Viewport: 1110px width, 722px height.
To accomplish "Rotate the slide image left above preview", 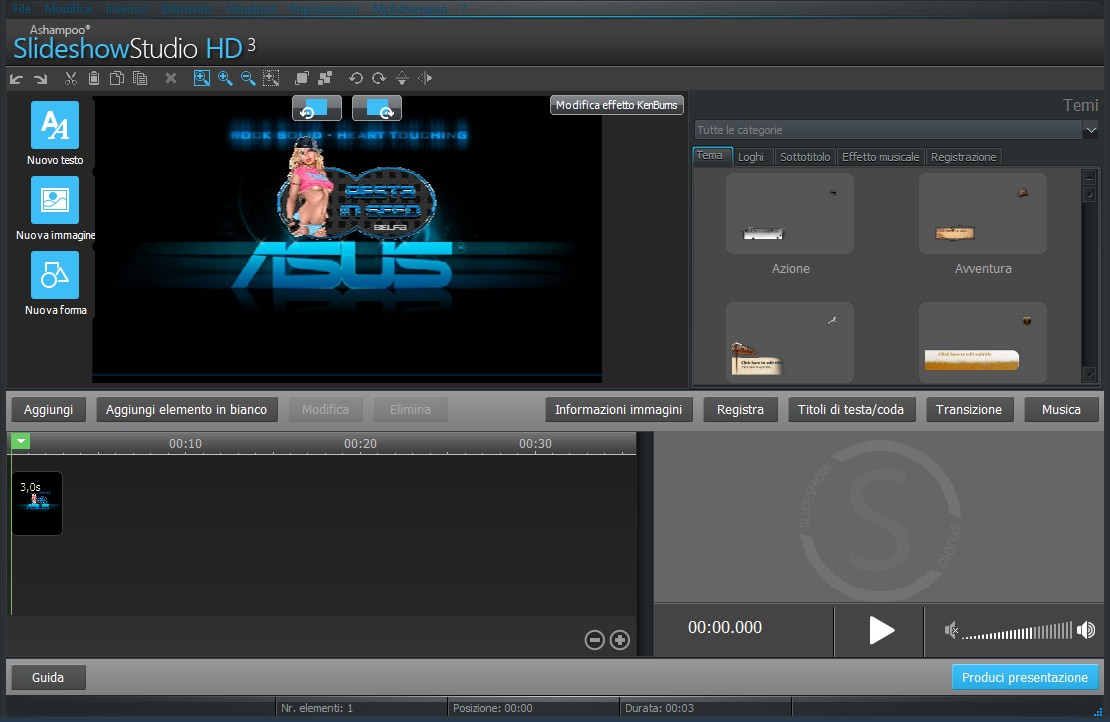I will pos(316,108).
